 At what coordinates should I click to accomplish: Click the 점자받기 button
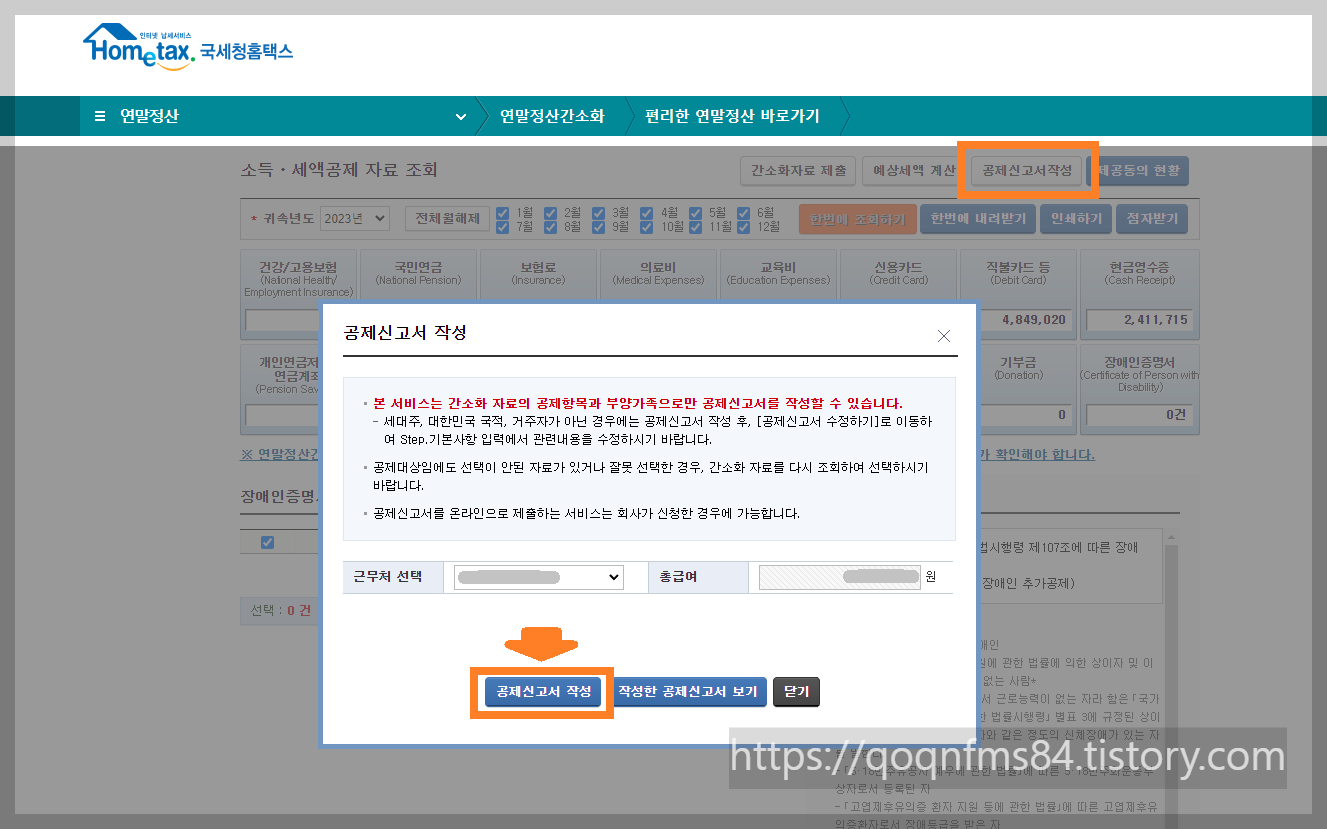1152,219
